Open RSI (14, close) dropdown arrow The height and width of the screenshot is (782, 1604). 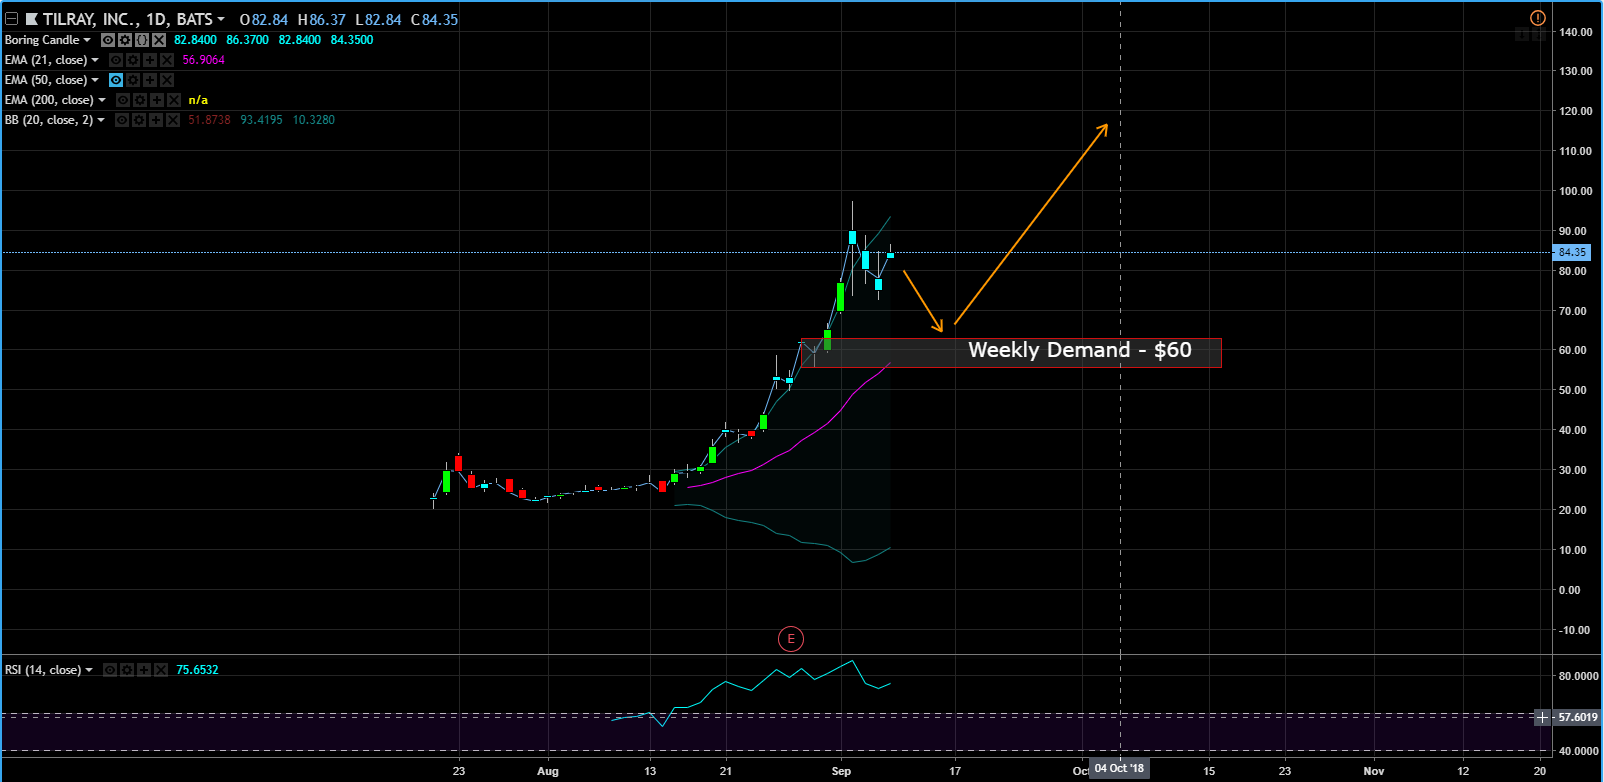coord(89,670)
